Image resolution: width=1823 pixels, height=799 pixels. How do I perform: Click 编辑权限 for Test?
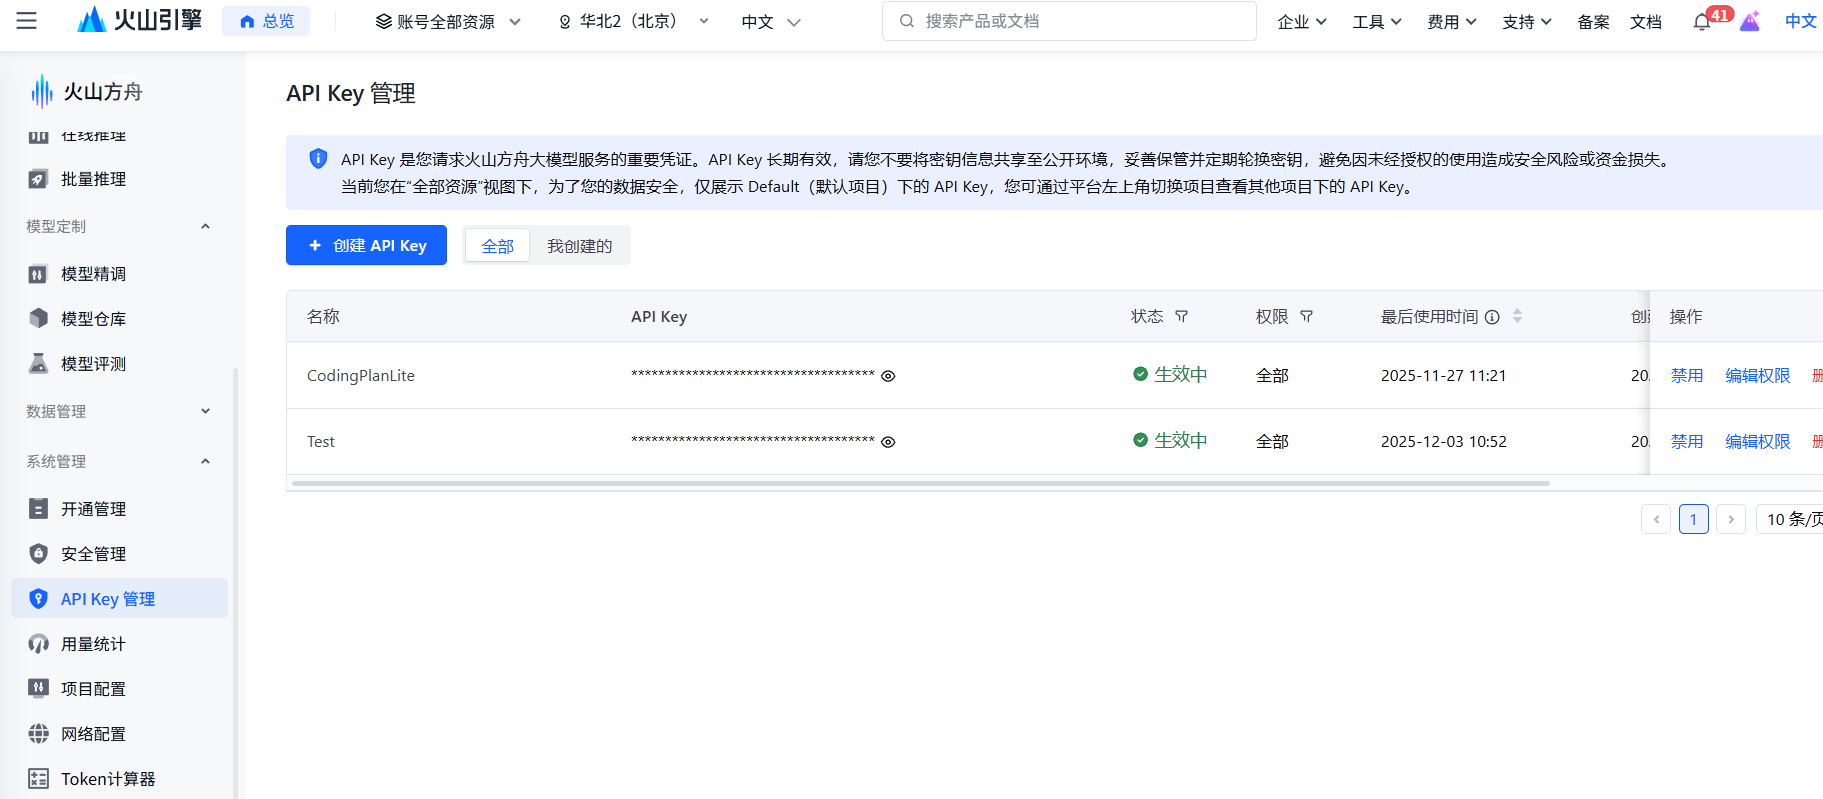coord(1757,441)
